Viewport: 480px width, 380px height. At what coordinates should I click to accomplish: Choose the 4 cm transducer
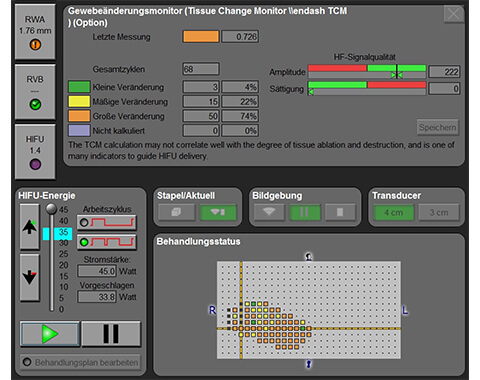click(394, 212)
